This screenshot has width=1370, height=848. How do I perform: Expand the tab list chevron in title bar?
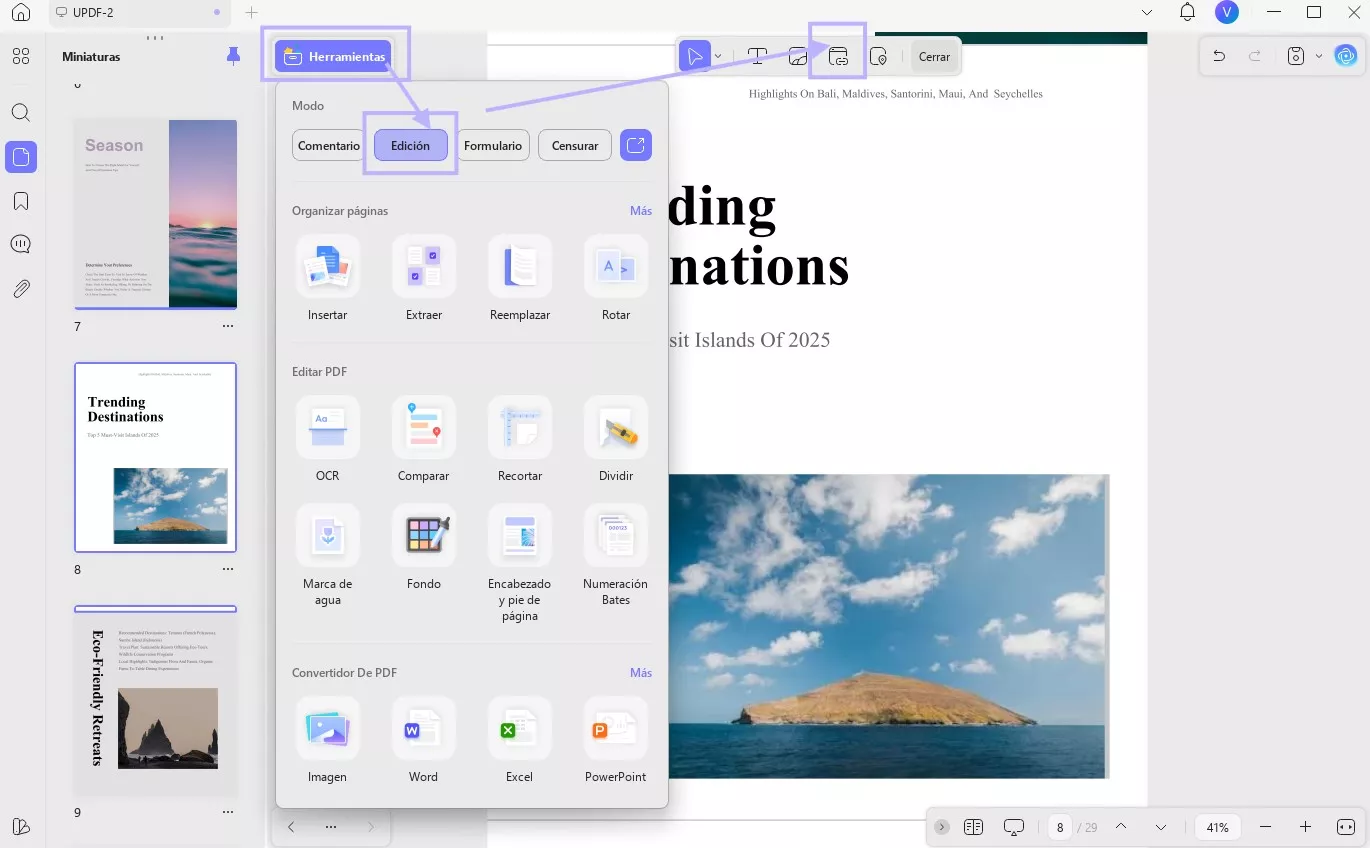tap(1147, 12)
